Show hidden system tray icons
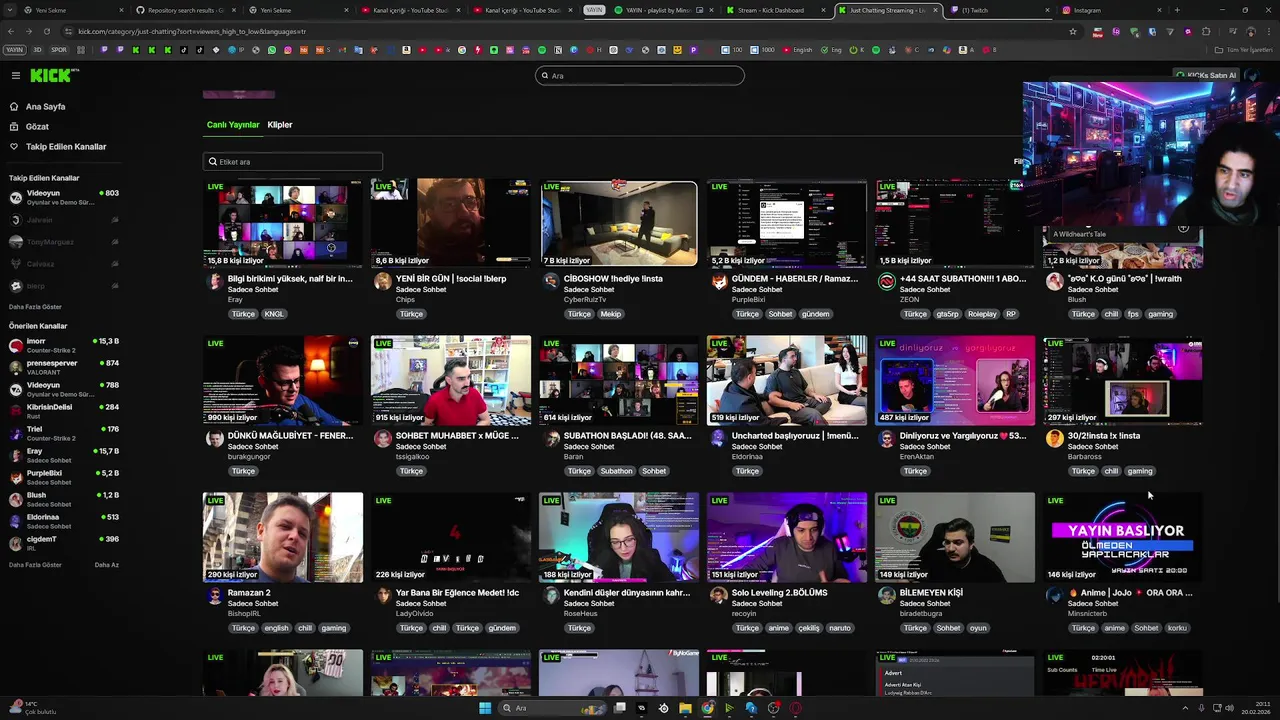1280x720 pixels. point(1185,708)
